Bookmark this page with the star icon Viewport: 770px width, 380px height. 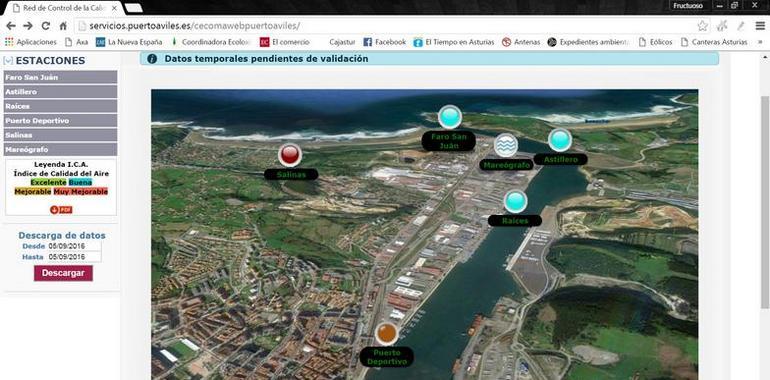703,26
